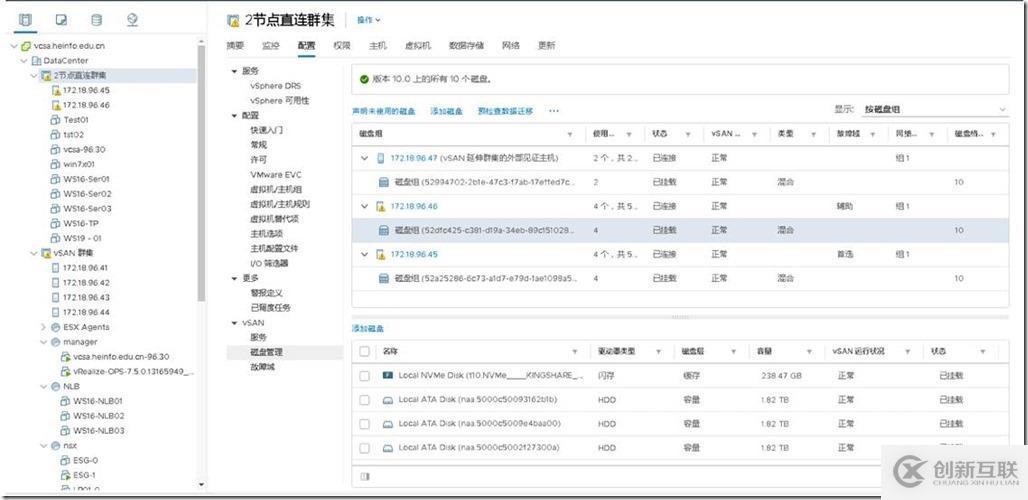Click VM icon beside WS16-Ser01

pyautogui.click(x=56, y=179)
